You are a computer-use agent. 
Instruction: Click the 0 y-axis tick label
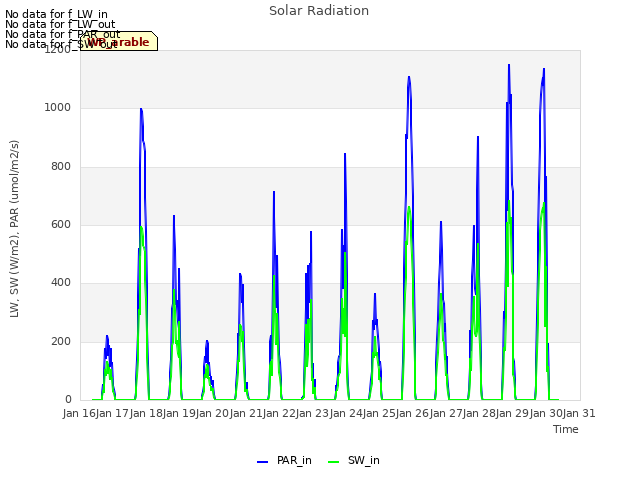click(68, 400)
